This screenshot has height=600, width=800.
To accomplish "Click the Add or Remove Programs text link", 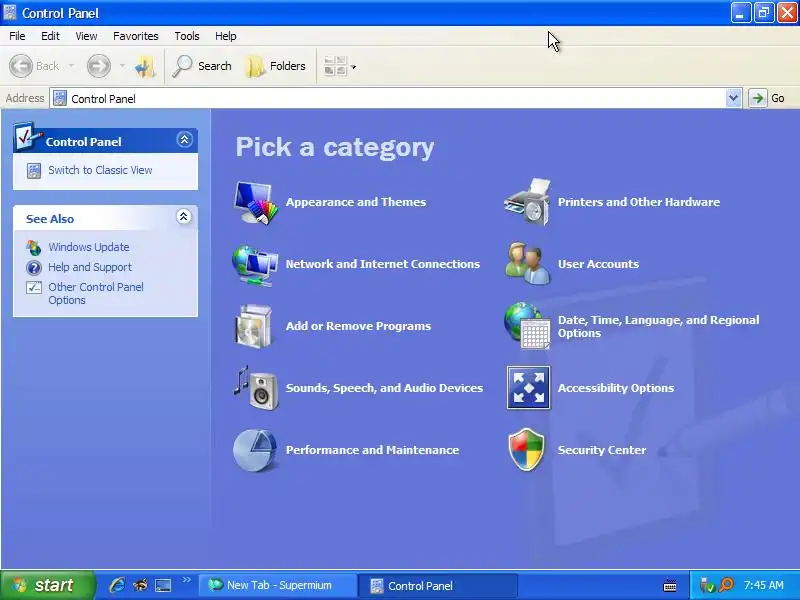I will (358, 326).
